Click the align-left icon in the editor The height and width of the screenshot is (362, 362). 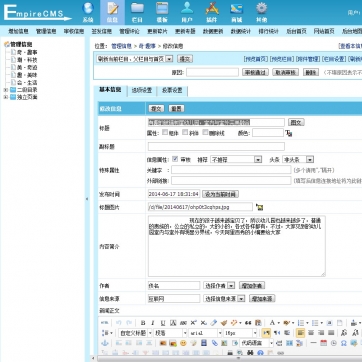(x=300, y=333)
